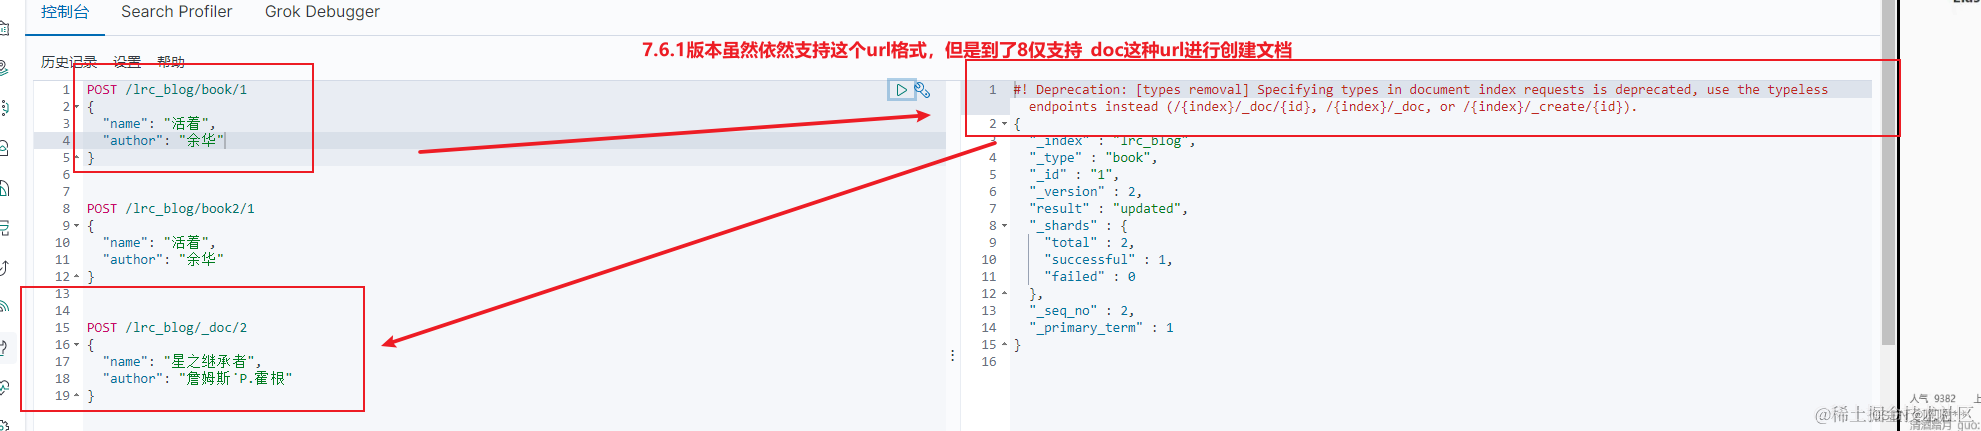Open 历史记录 history link
This screenshot has height=431, width=1981.
point(69,62)
